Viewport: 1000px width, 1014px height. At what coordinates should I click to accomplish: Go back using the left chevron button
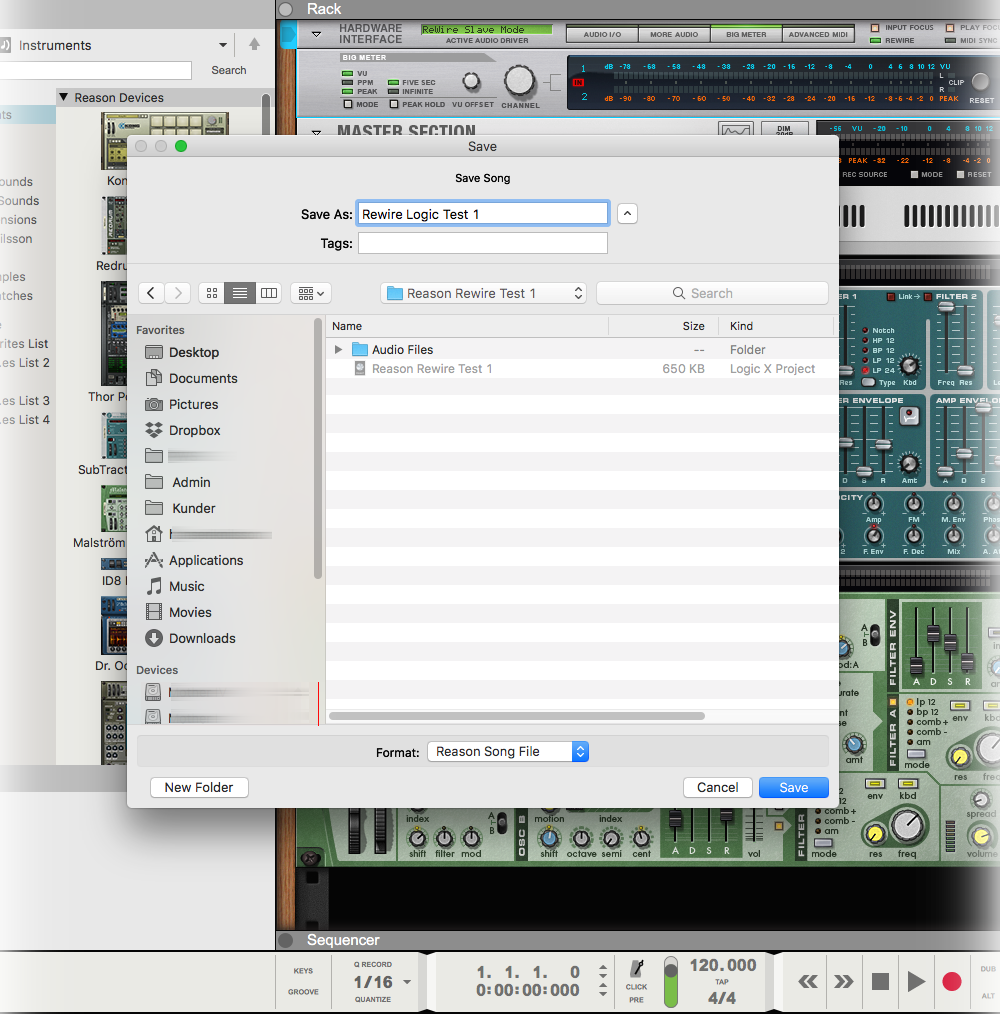(151, 293)
